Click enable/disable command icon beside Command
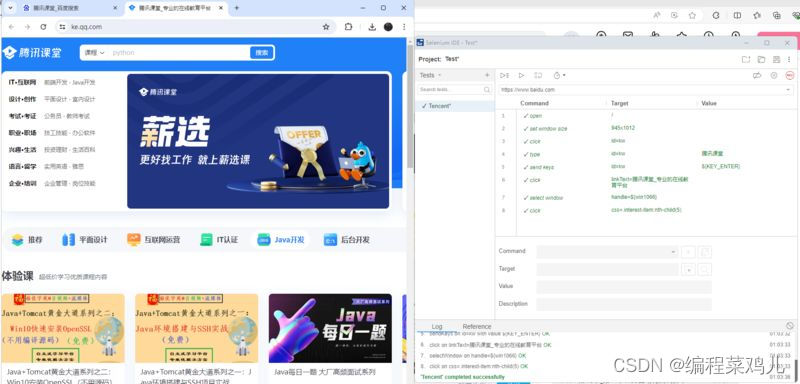The width and height of the screenshot is (800, 384). 689,252
